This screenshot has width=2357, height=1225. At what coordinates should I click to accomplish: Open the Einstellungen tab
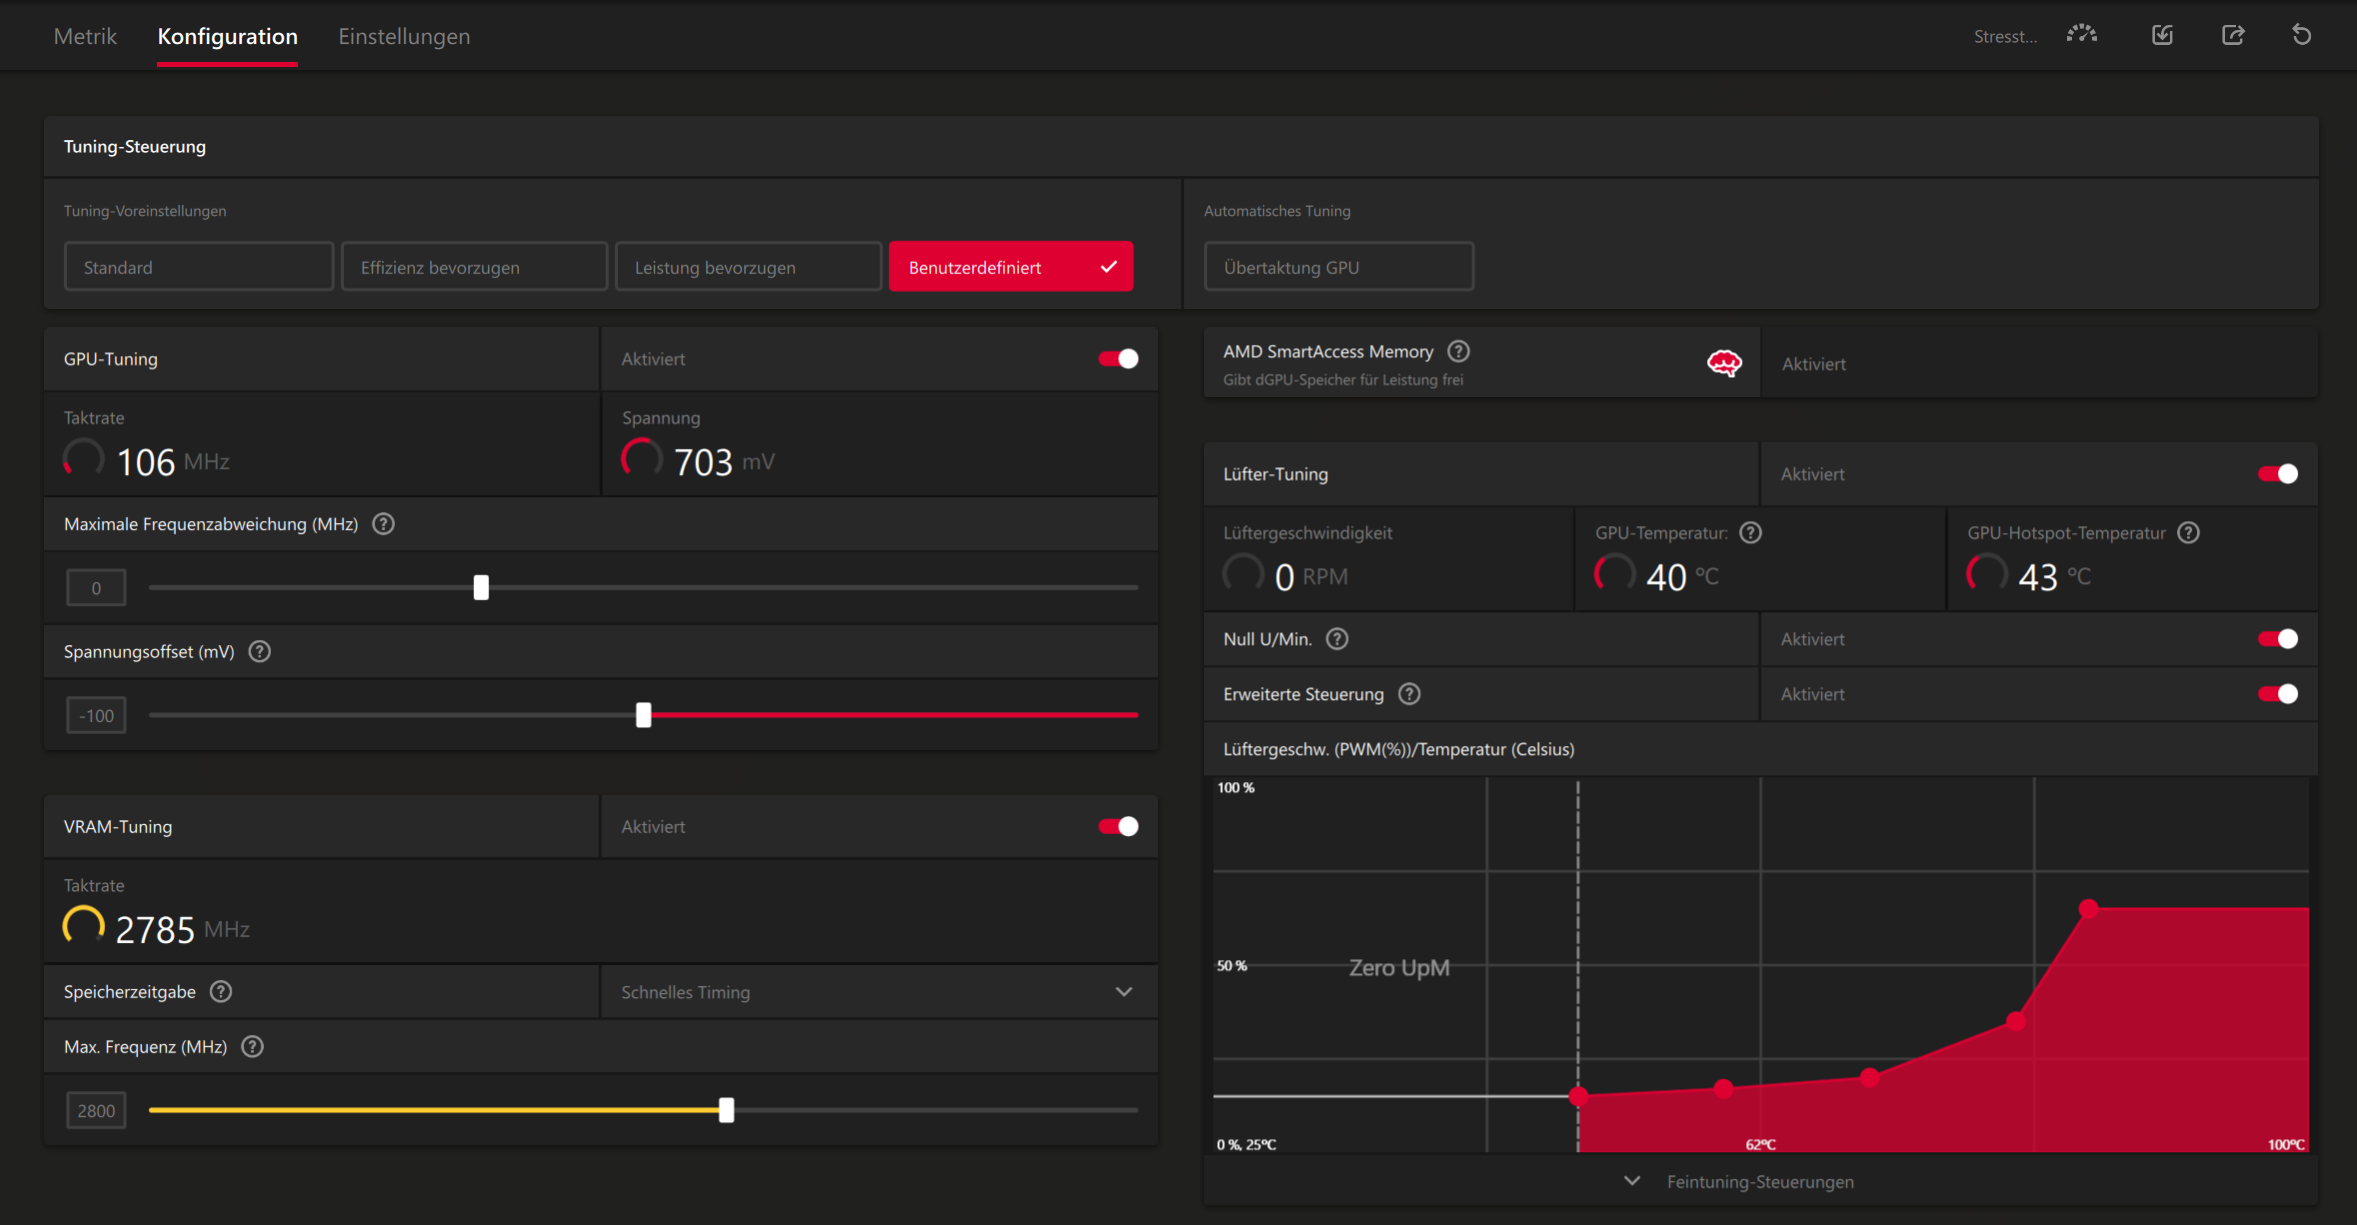point(404,37)
